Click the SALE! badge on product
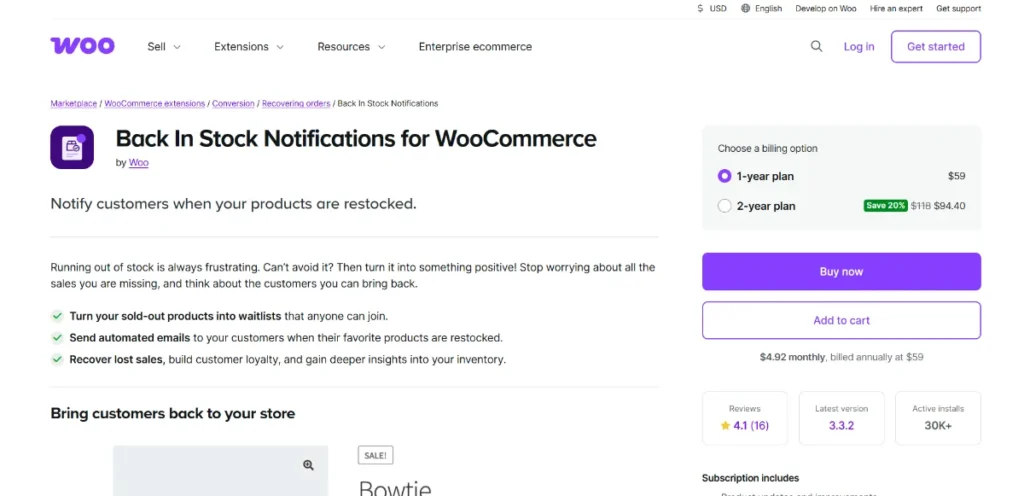This screenshot has width=1024, height=496. tap(376, 455)
